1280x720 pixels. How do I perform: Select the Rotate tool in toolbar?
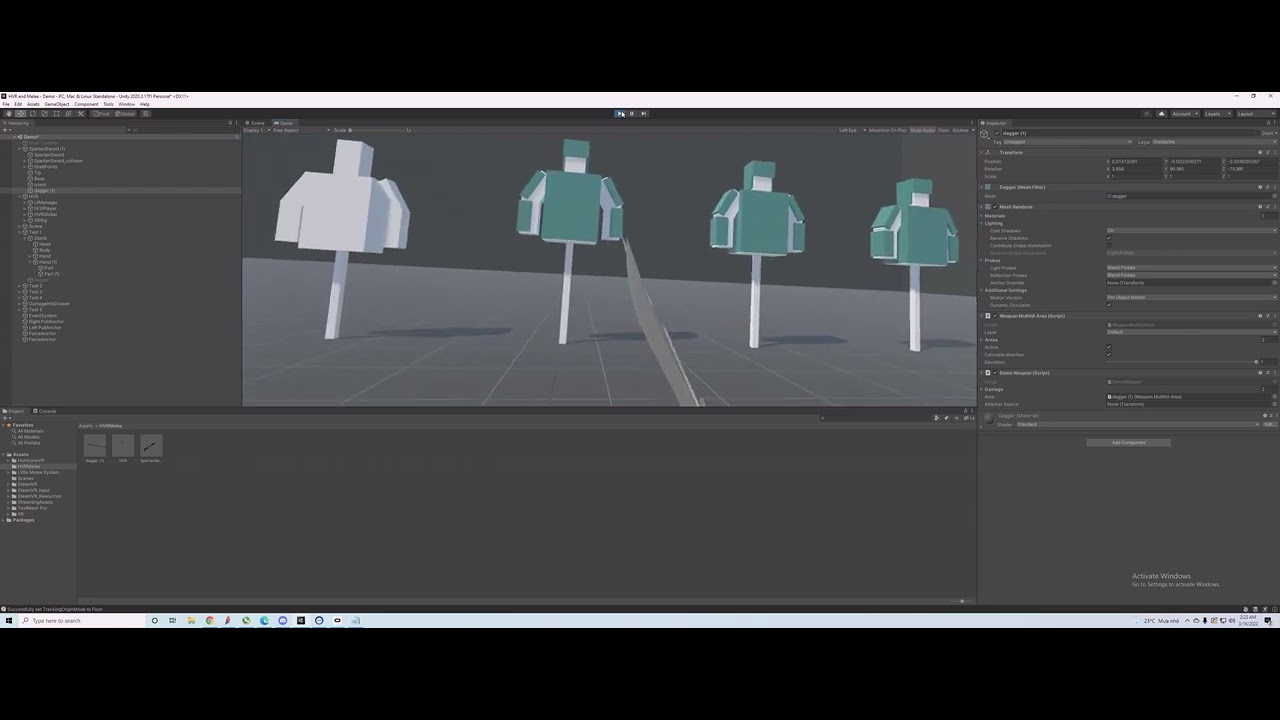click(x=32, y=113)
